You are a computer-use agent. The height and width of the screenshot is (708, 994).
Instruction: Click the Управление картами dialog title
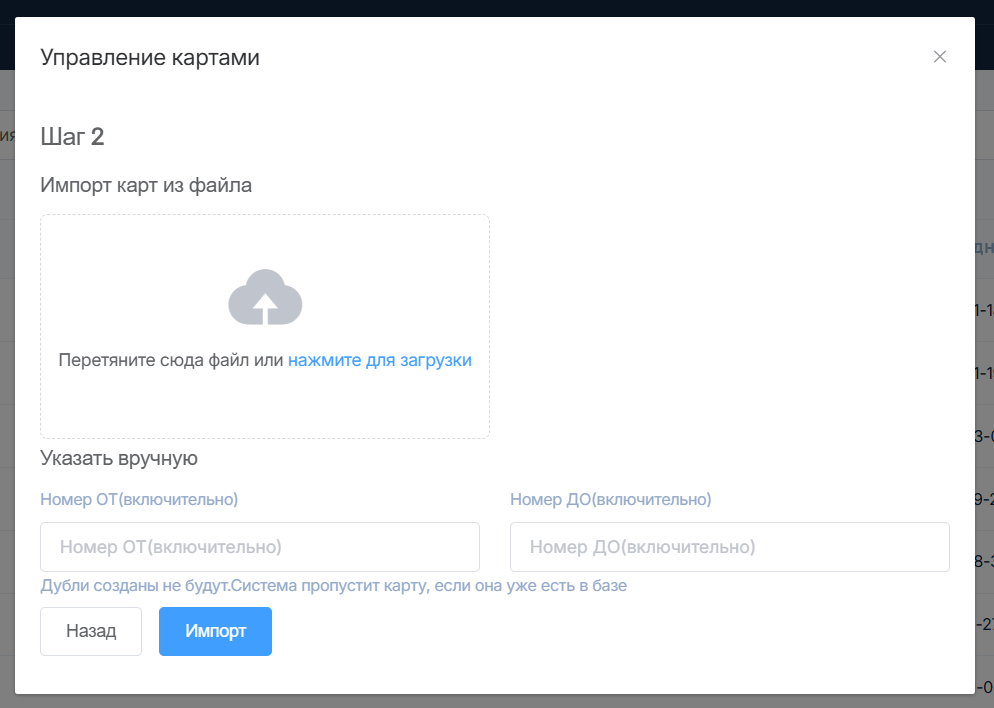click(x=150, y=58)
